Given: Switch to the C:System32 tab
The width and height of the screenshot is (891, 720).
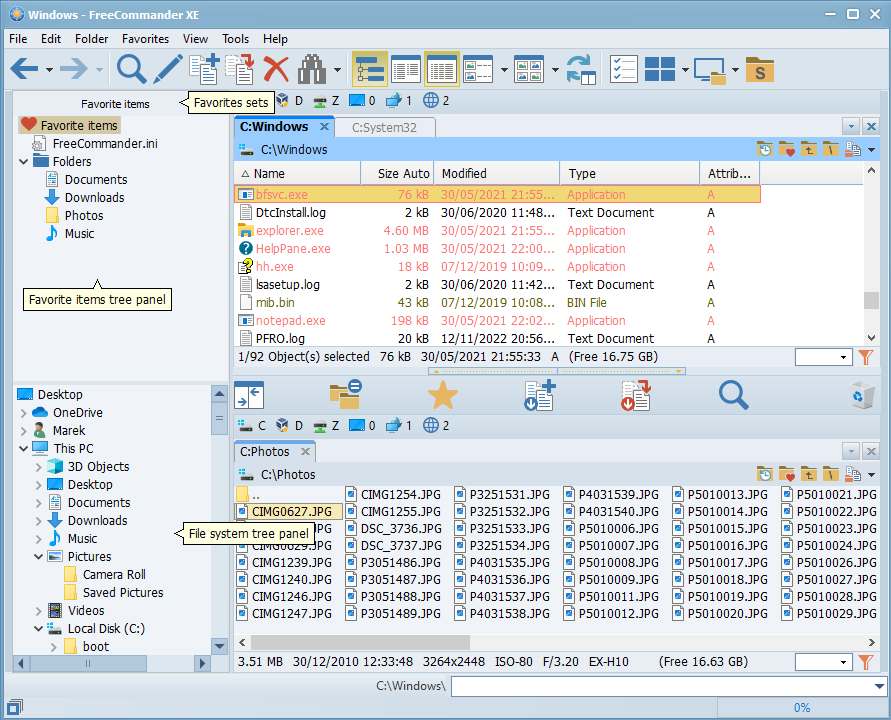Looking at the screenshot, I should 385,128.
